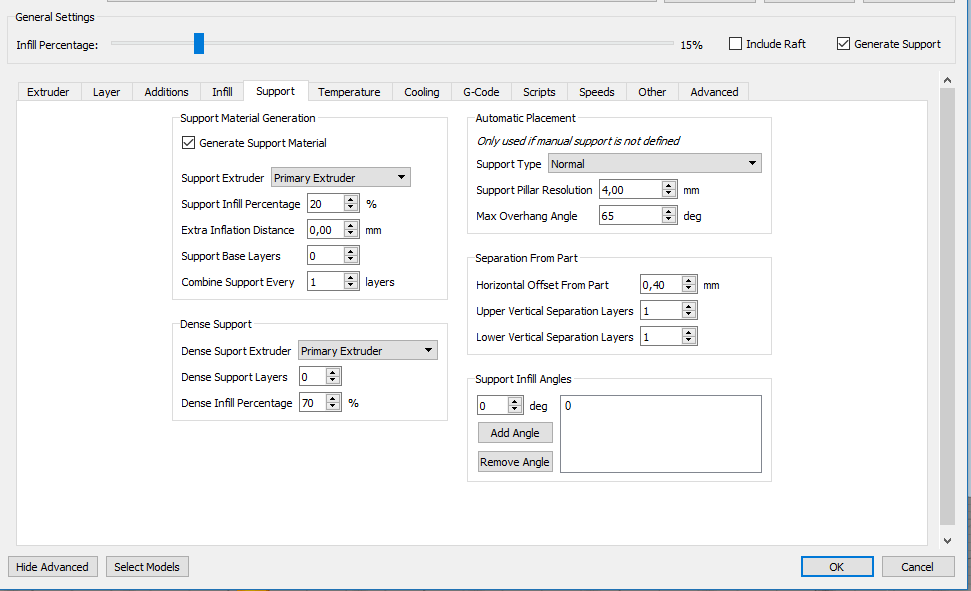Viewport: 971px width, 591px height.
Task: Enable the Include Raft checkbox
Action: (735, 44)
